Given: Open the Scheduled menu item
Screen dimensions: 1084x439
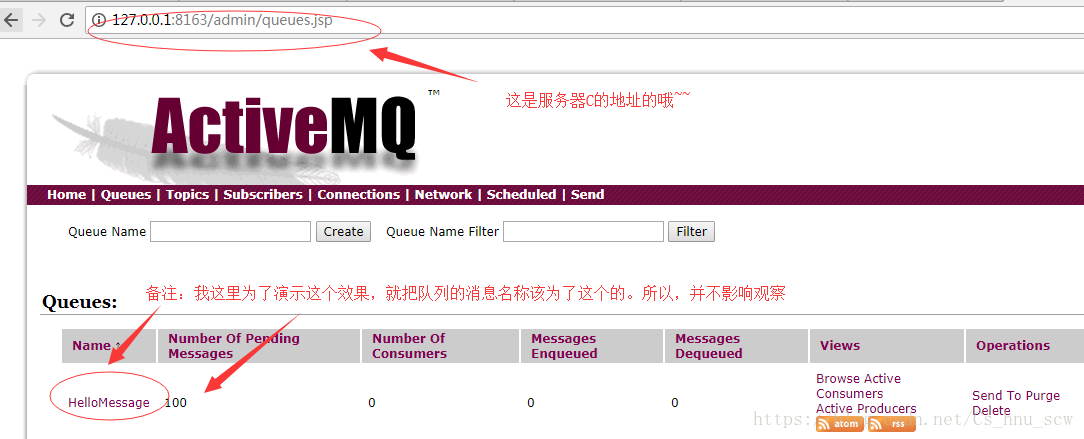Looking at the screenshot, I should click(x=521, y=195).
